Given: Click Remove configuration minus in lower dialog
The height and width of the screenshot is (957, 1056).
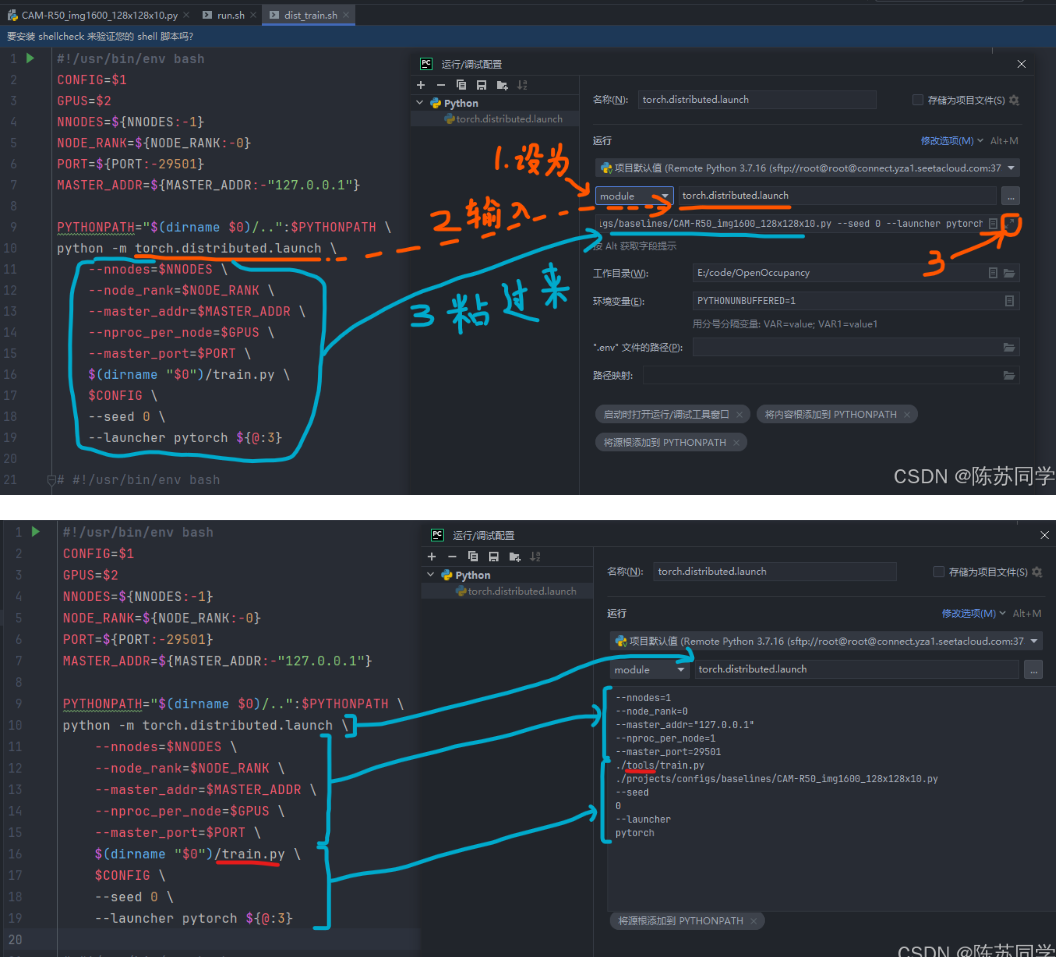Looking at the screenshot, I should (x=452, y=556).
